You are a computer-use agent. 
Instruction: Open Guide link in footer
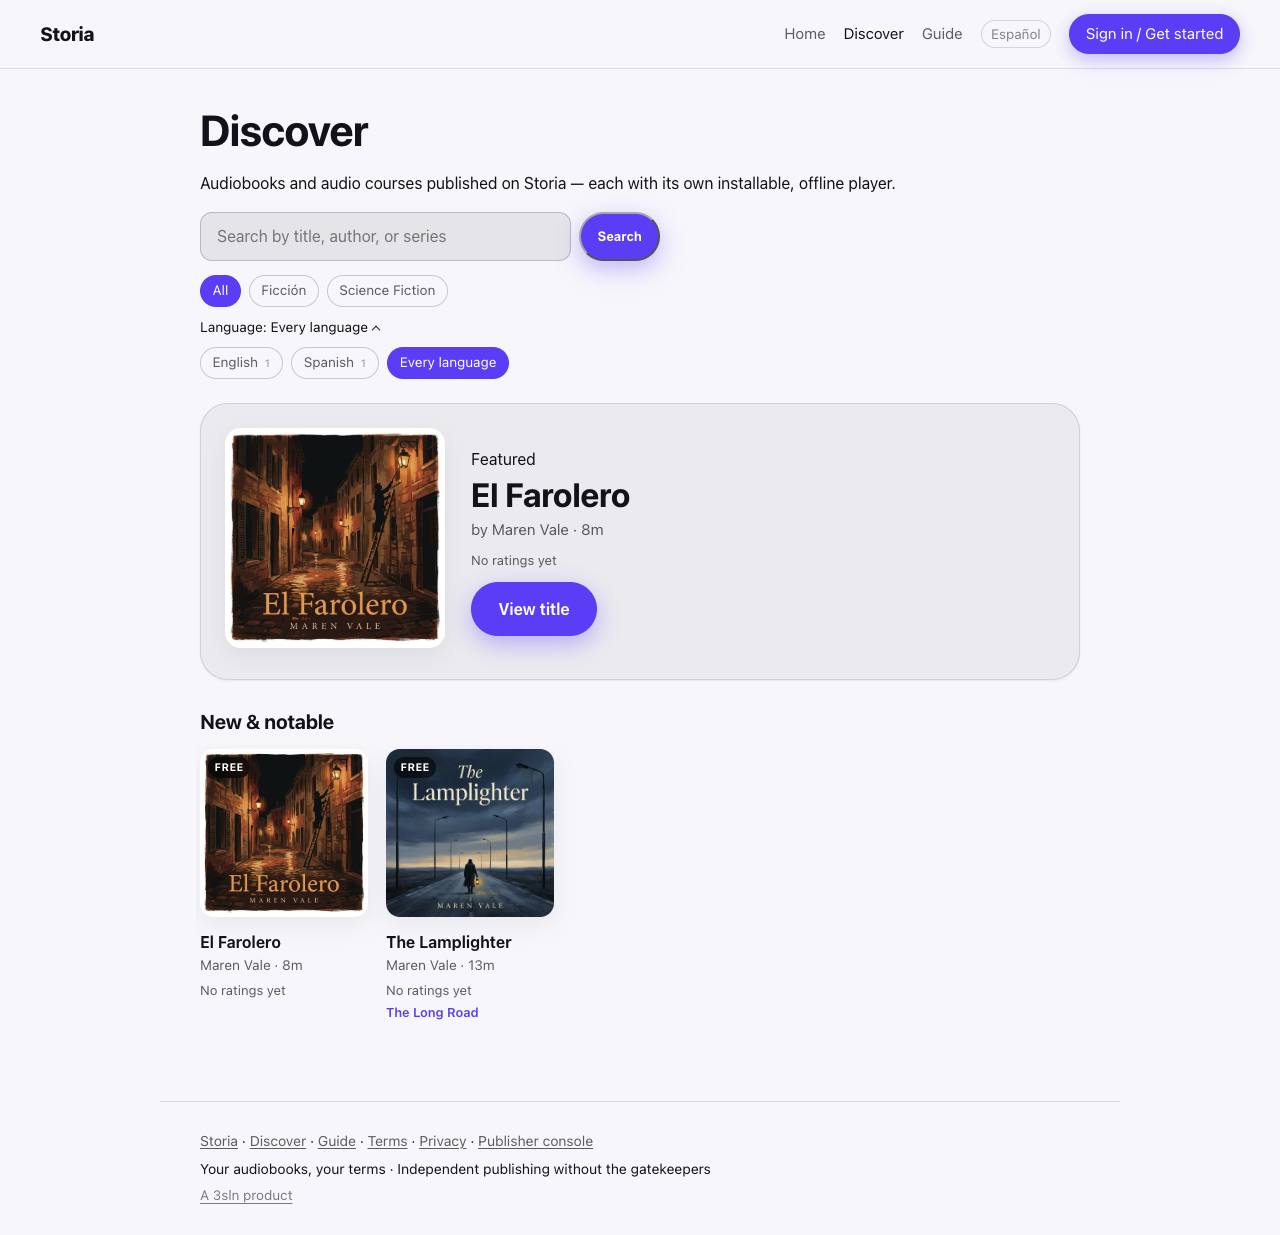coord(337,1141)
